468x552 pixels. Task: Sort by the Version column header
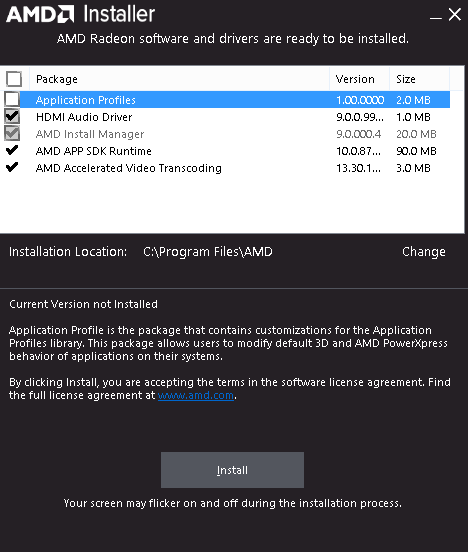click(x=360, y=79)
